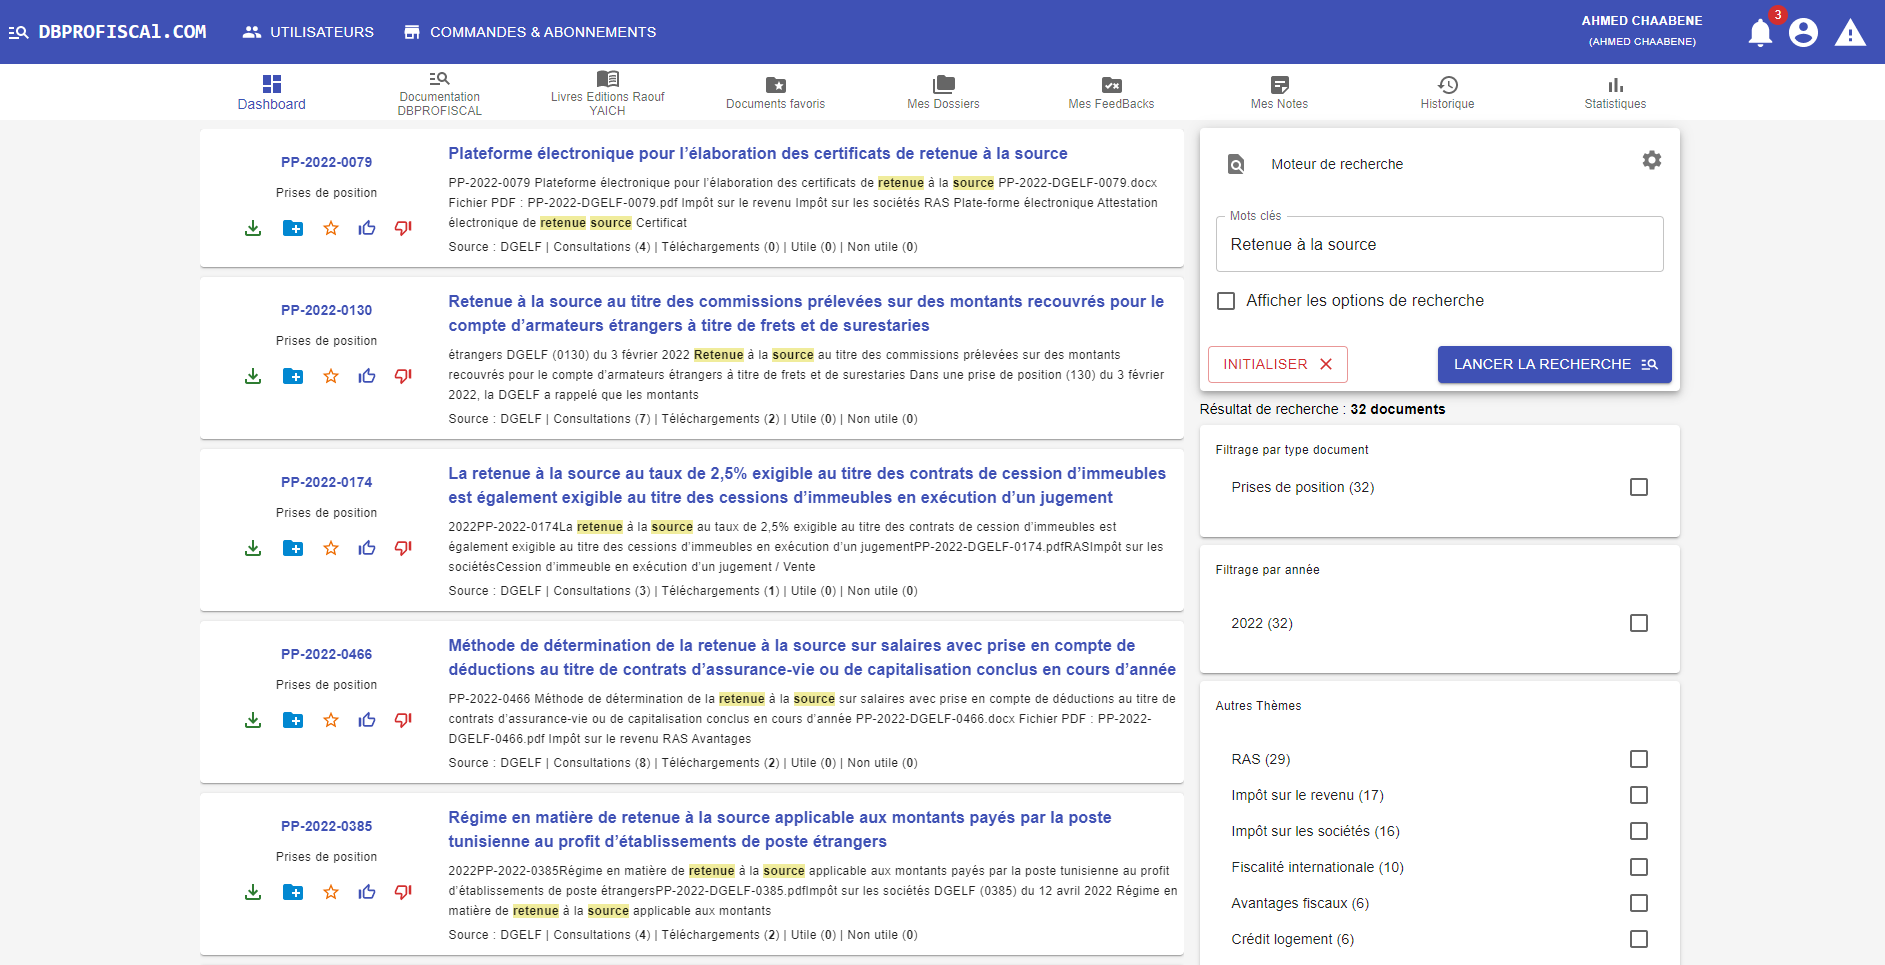
Task: Check Fiscalité internationale theme filter
Action: point(1638,867)
